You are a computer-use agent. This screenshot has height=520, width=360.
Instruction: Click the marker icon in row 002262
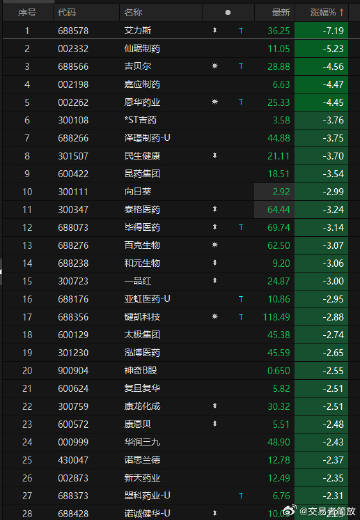click(215, 102)
